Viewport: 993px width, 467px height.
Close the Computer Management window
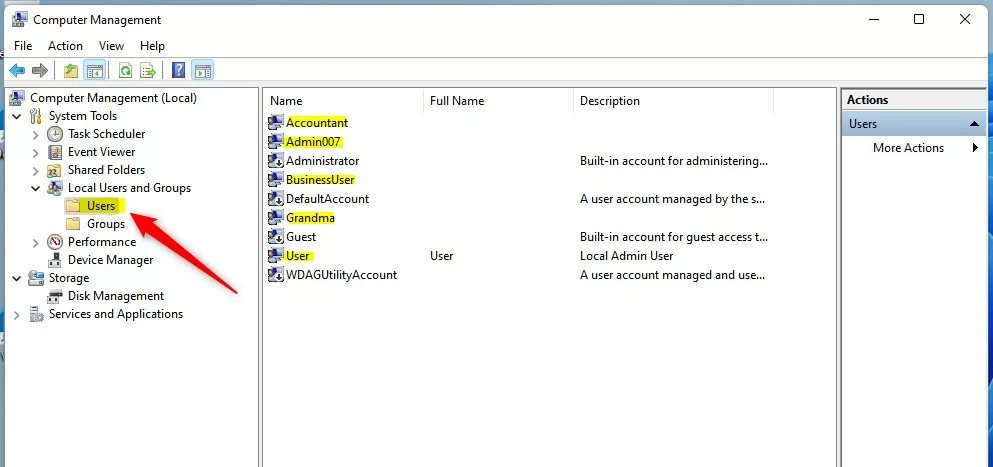(x=965, y=20)
